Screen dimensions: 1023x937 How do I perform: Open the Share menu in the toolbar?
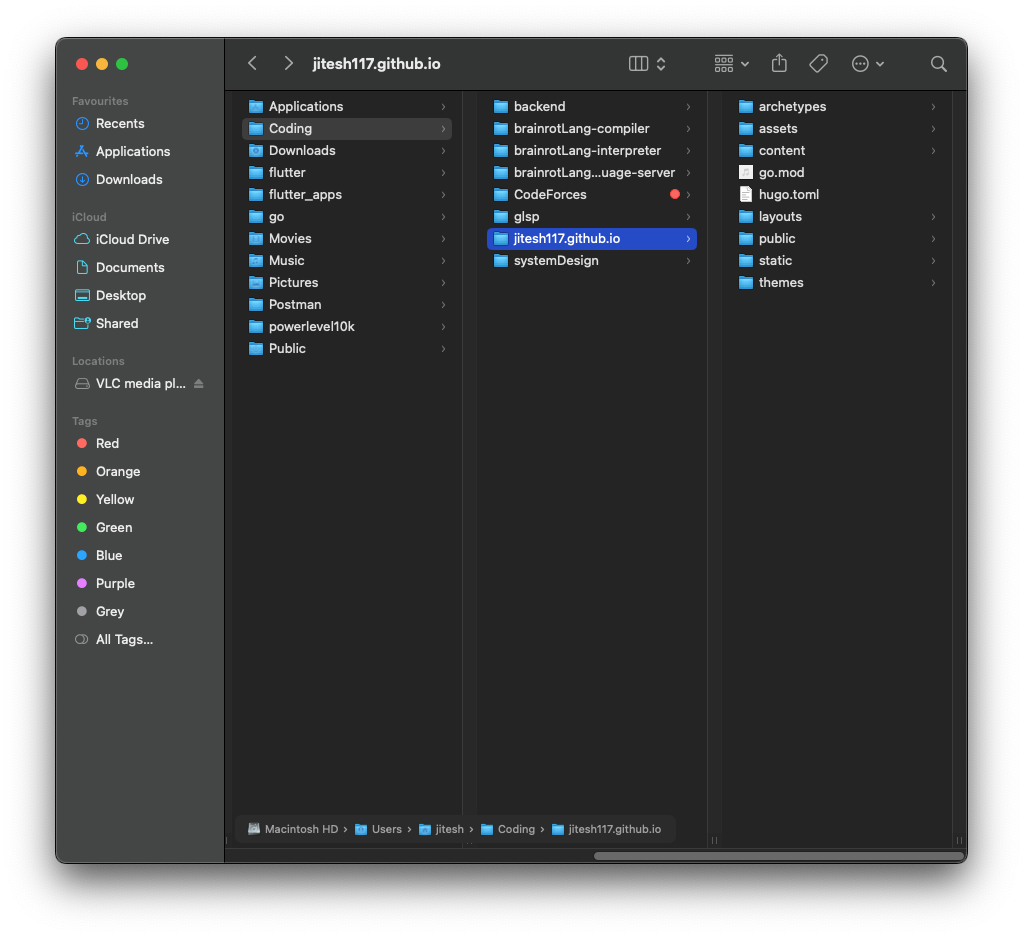coord(778,63)
